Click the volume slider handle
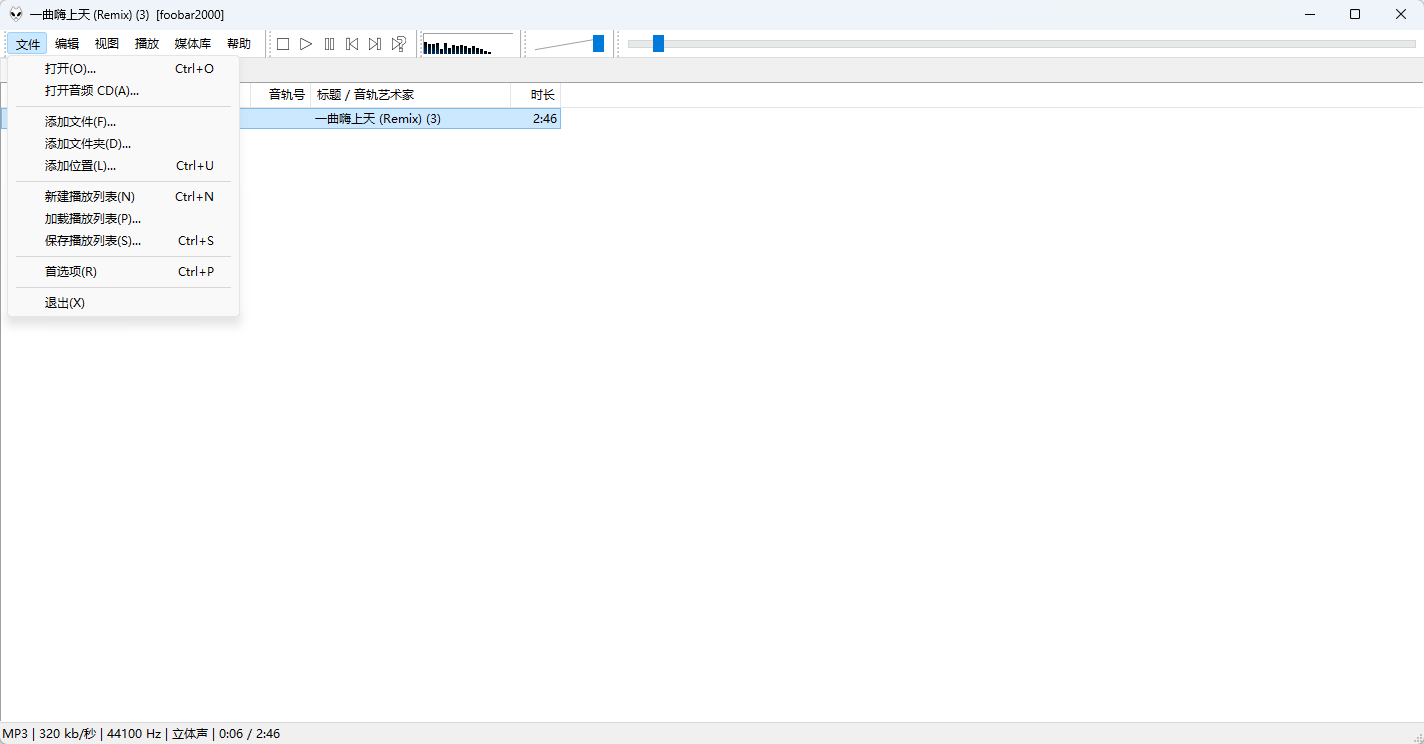 pyautogui.click(x=598, y=43)
